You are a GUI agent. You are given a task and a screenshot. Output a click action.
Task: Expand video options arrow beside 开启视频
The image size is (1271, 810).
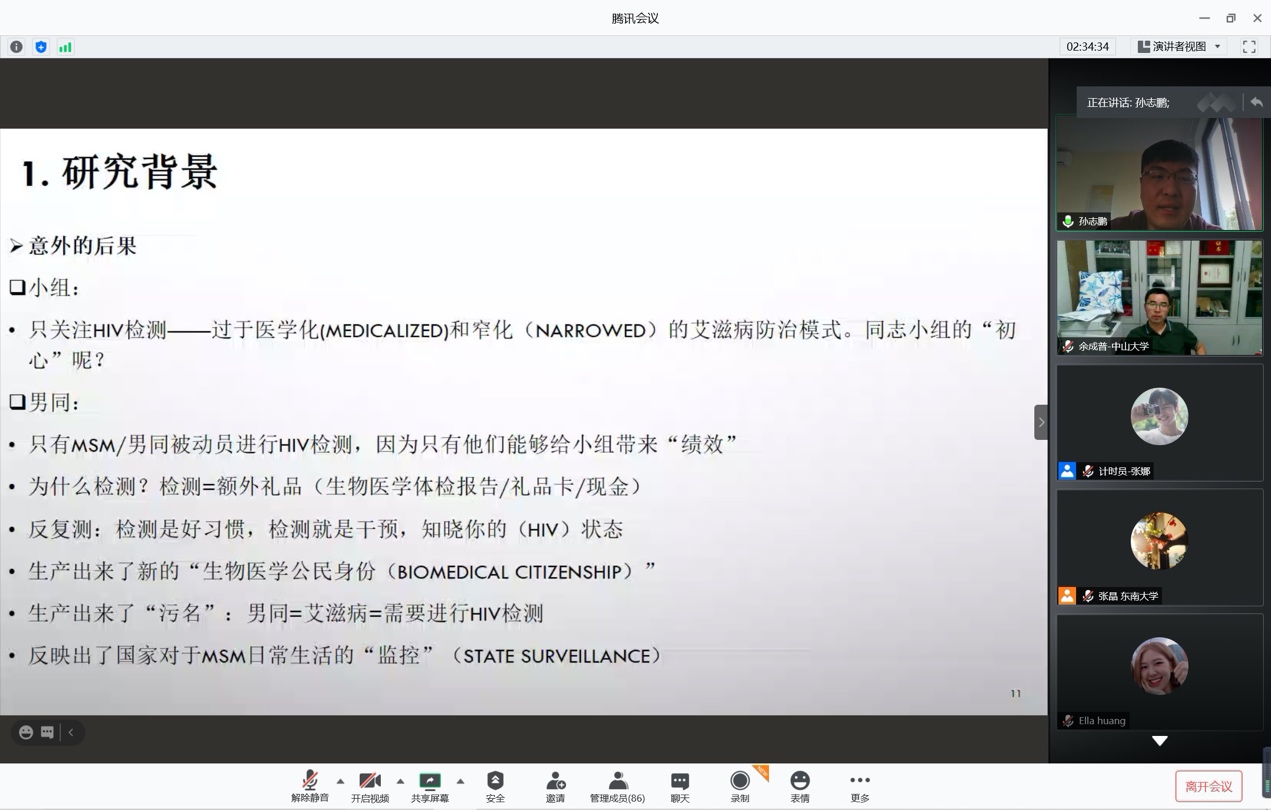coord(401,781)
